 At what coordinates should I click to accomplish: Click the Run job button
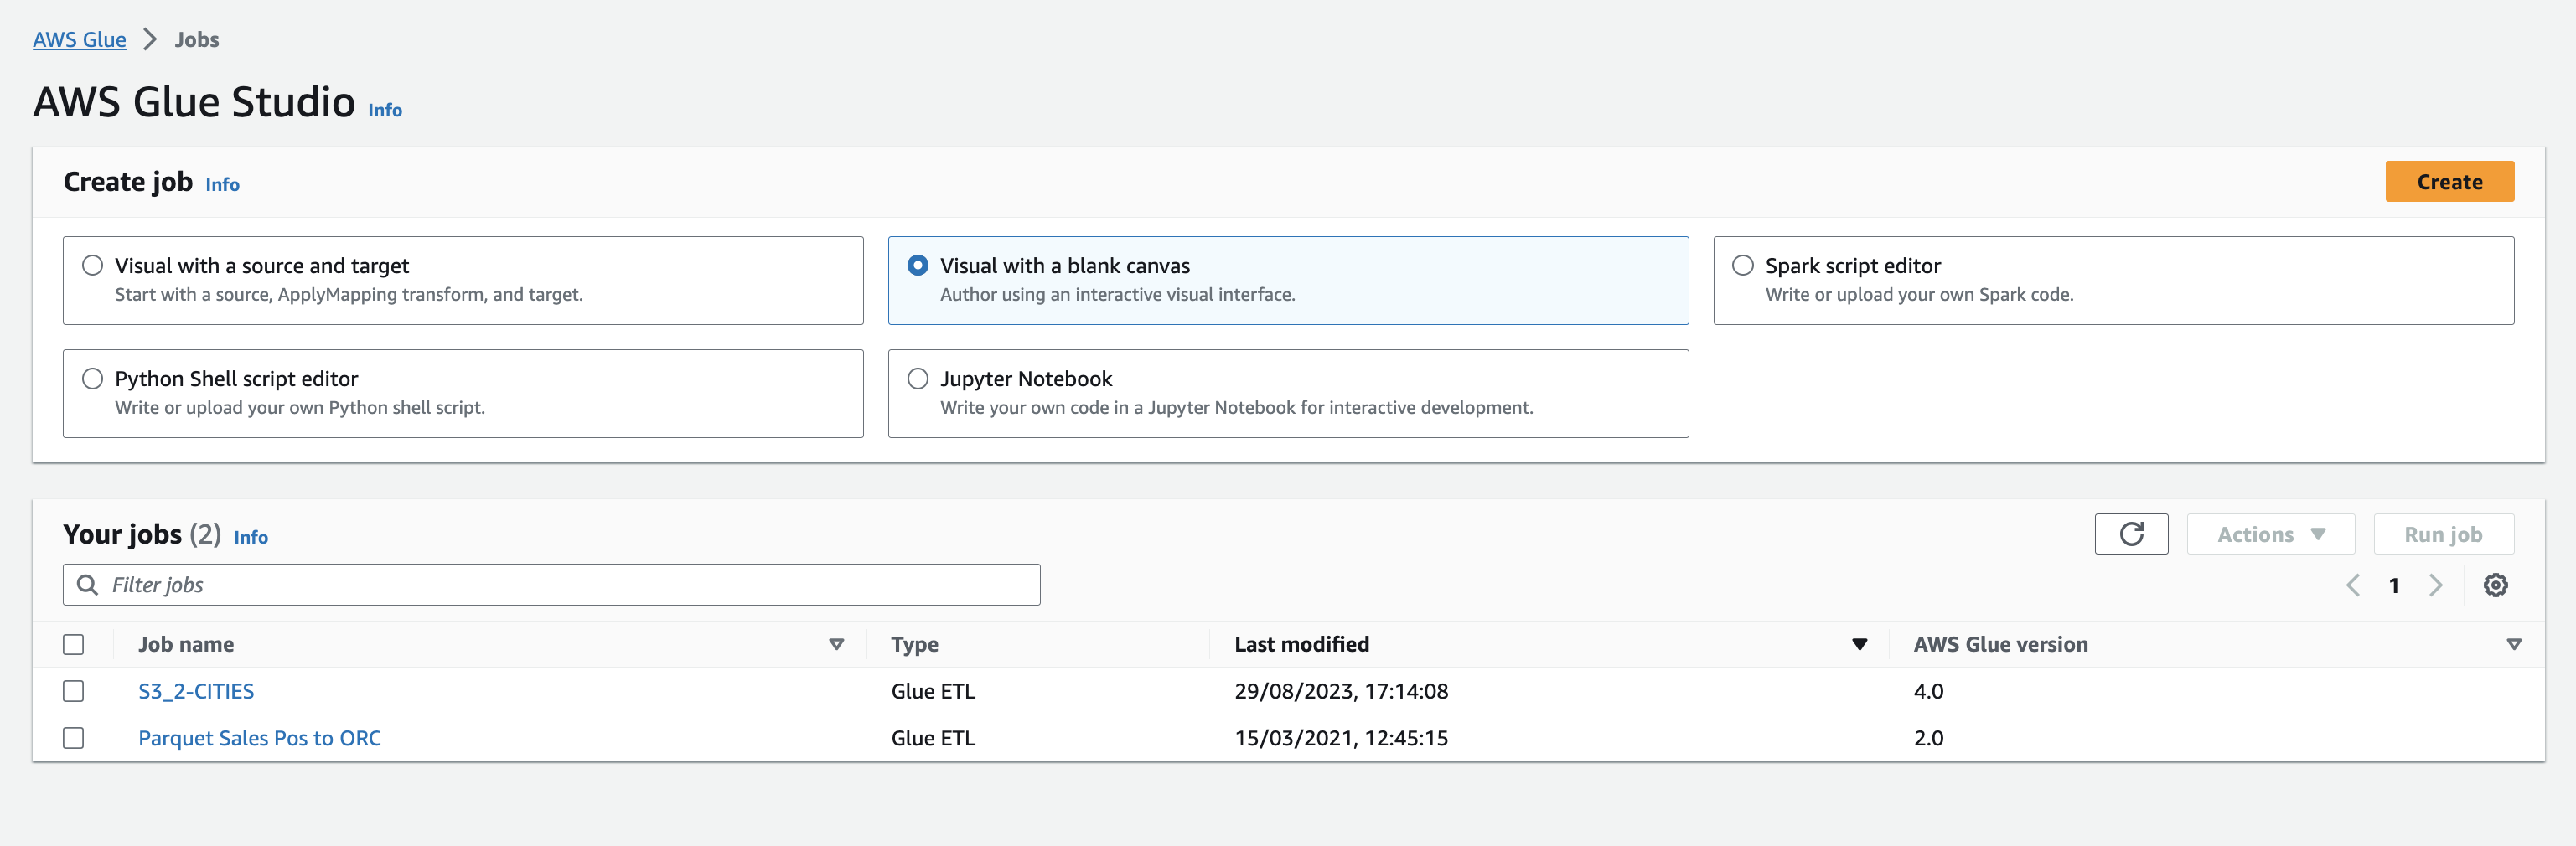2443,534
